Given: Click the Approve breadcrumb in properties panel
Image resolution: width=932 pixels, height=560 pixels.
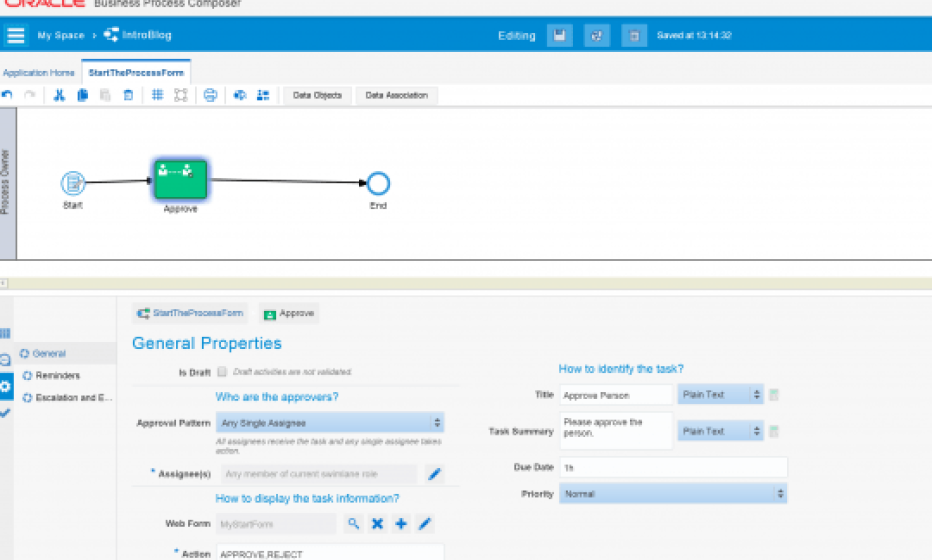Looking at the screenshot, I should pyautogui.click(x=289, y=313).
